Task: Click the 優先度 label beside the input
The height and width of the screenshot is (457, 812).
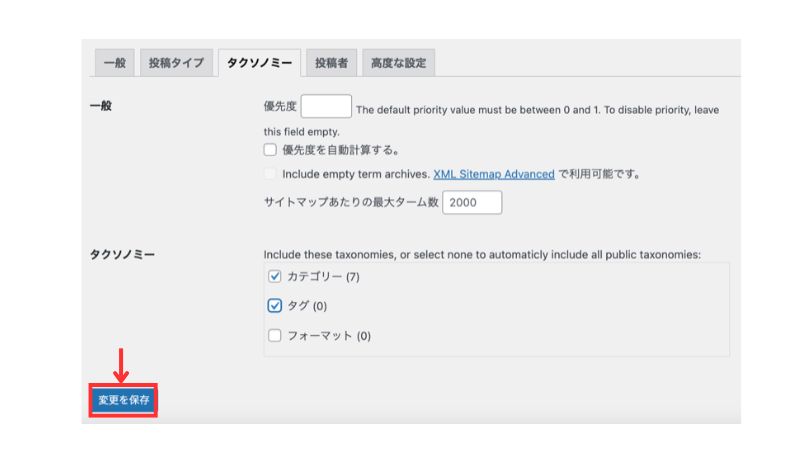Action: 280,107
